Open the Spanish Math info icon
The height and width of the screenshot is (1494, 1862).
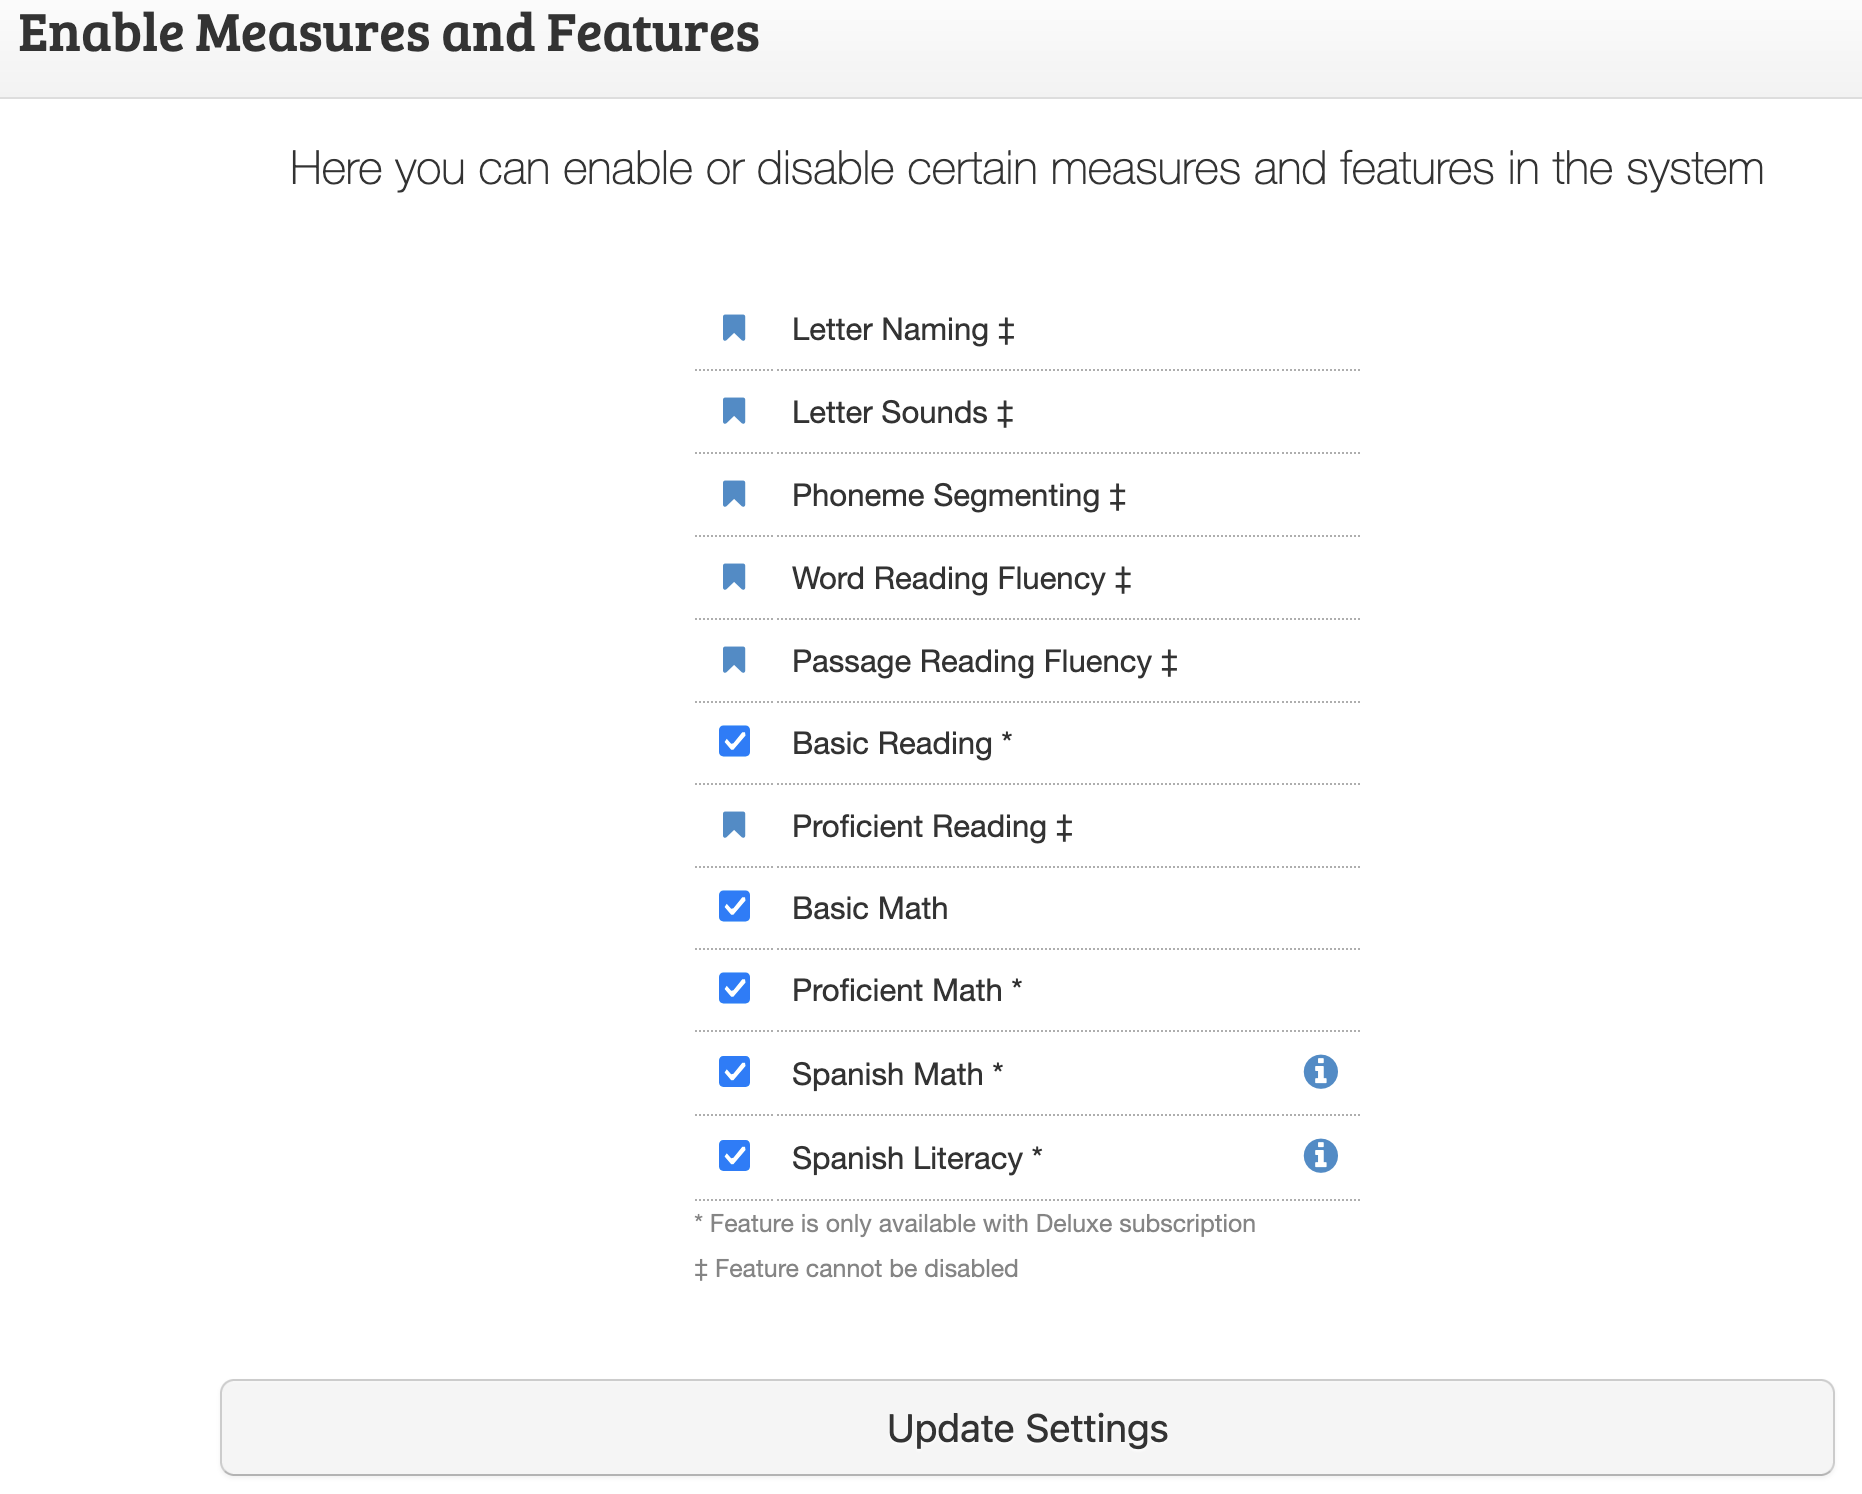1320,1072
